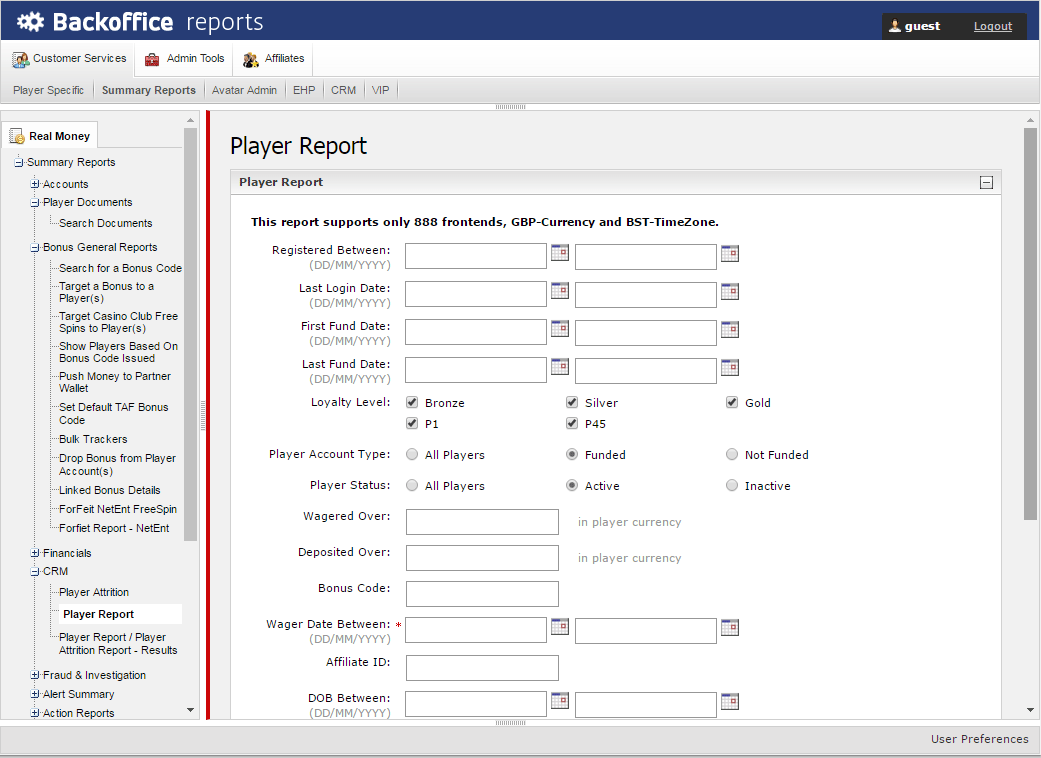The image size is (1041, 758).
Task: Click the main form vertical scrollbar
Action: 1030,322
